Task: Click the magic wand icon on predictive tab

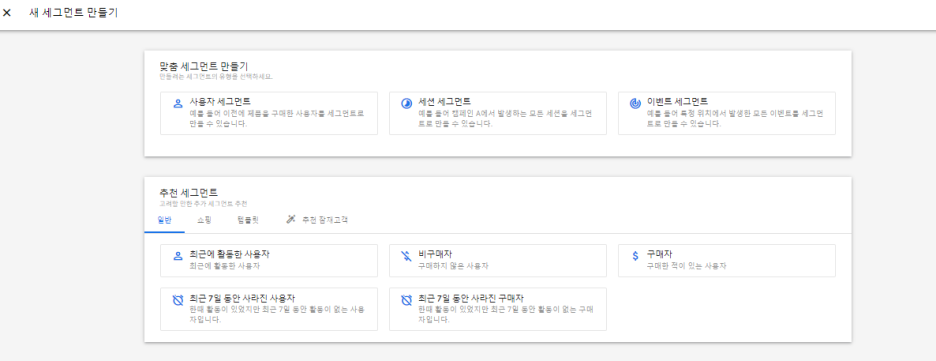Action: pos(291,220)
